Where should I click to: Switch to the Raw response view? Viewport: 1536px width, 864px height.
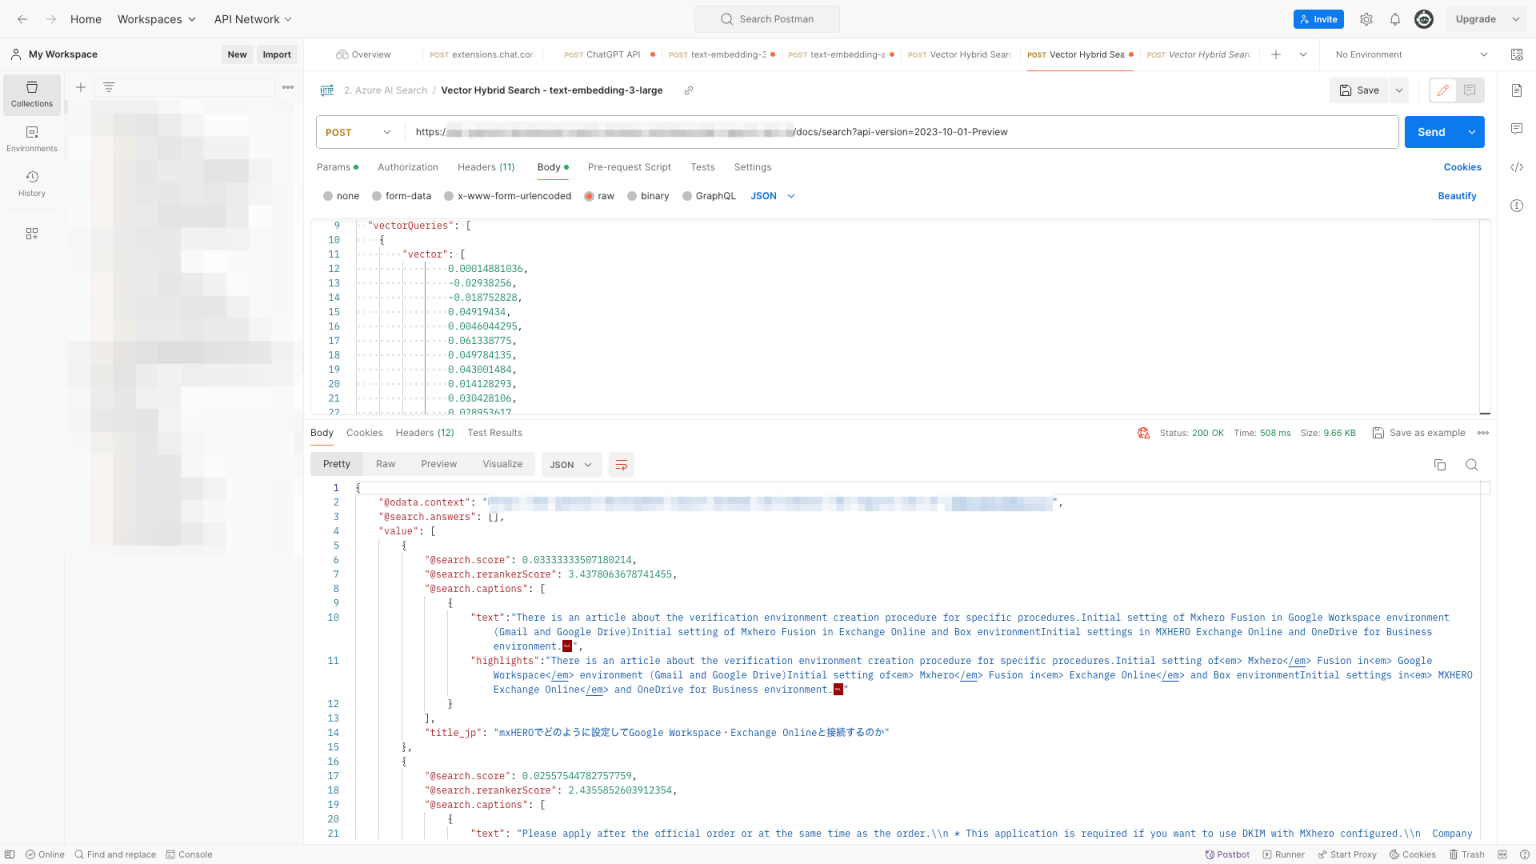pos(385,464)
